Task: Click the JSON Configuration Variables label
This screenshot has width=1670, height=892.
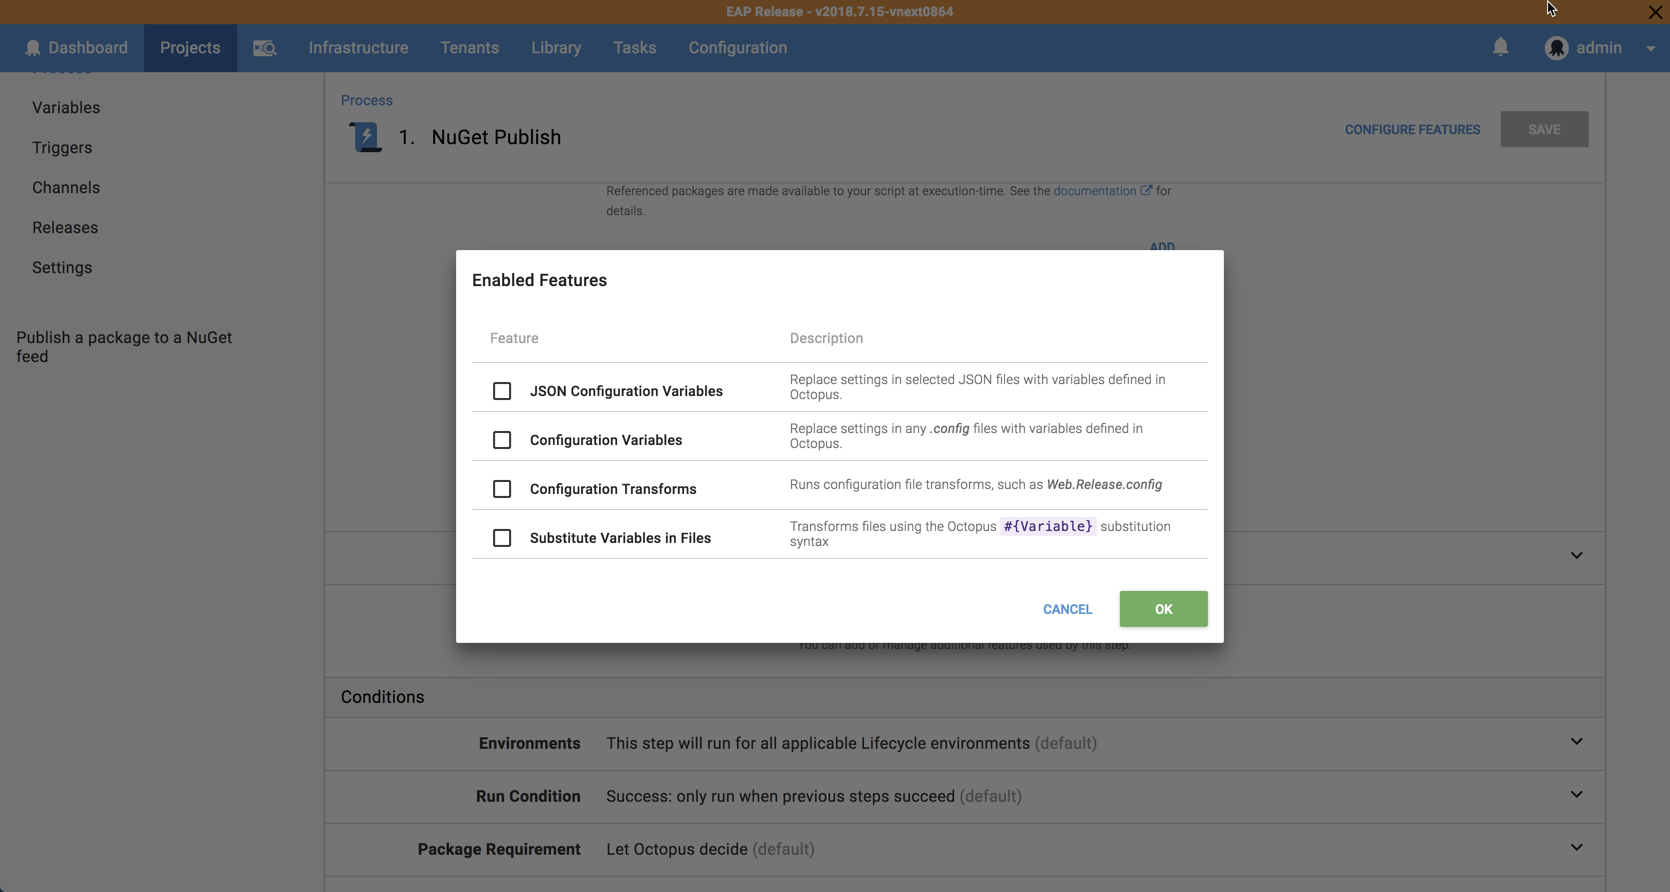Action: pyautogui.click(x=626, y=391)
